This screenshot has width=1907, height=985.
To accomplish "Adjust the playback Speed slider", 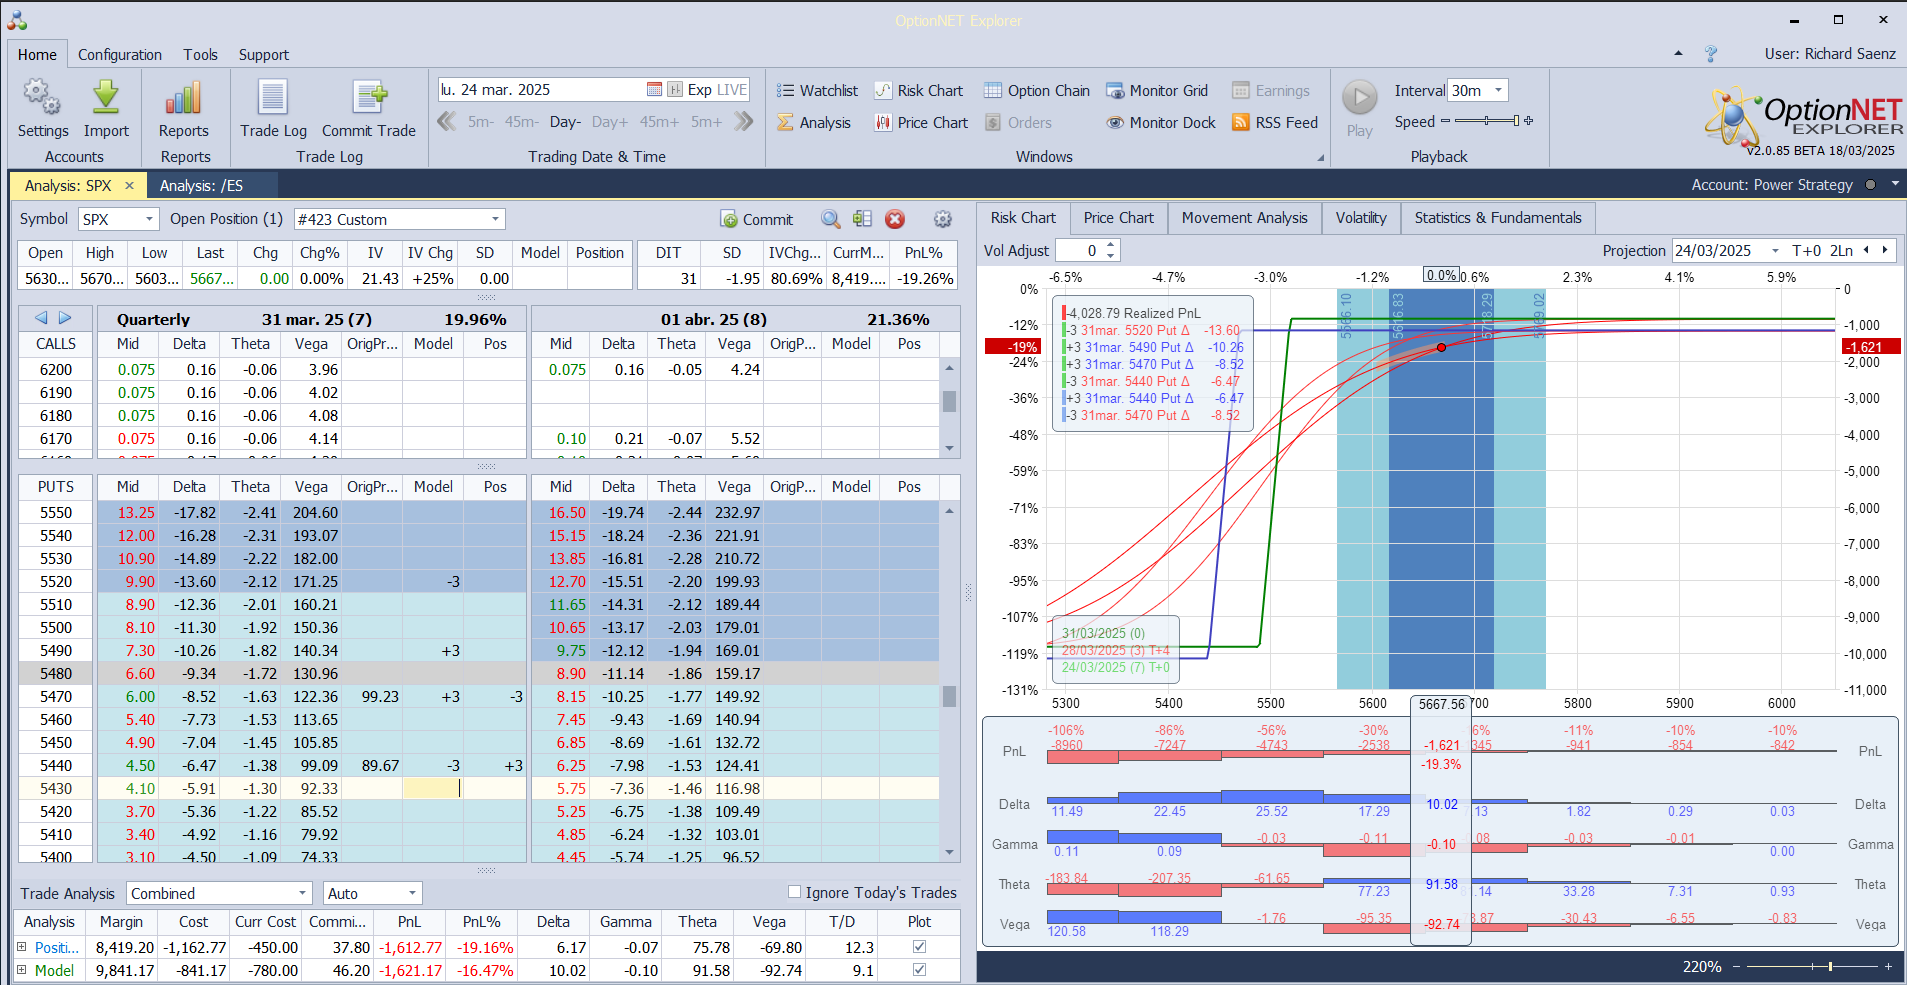I will point(1488,121).
